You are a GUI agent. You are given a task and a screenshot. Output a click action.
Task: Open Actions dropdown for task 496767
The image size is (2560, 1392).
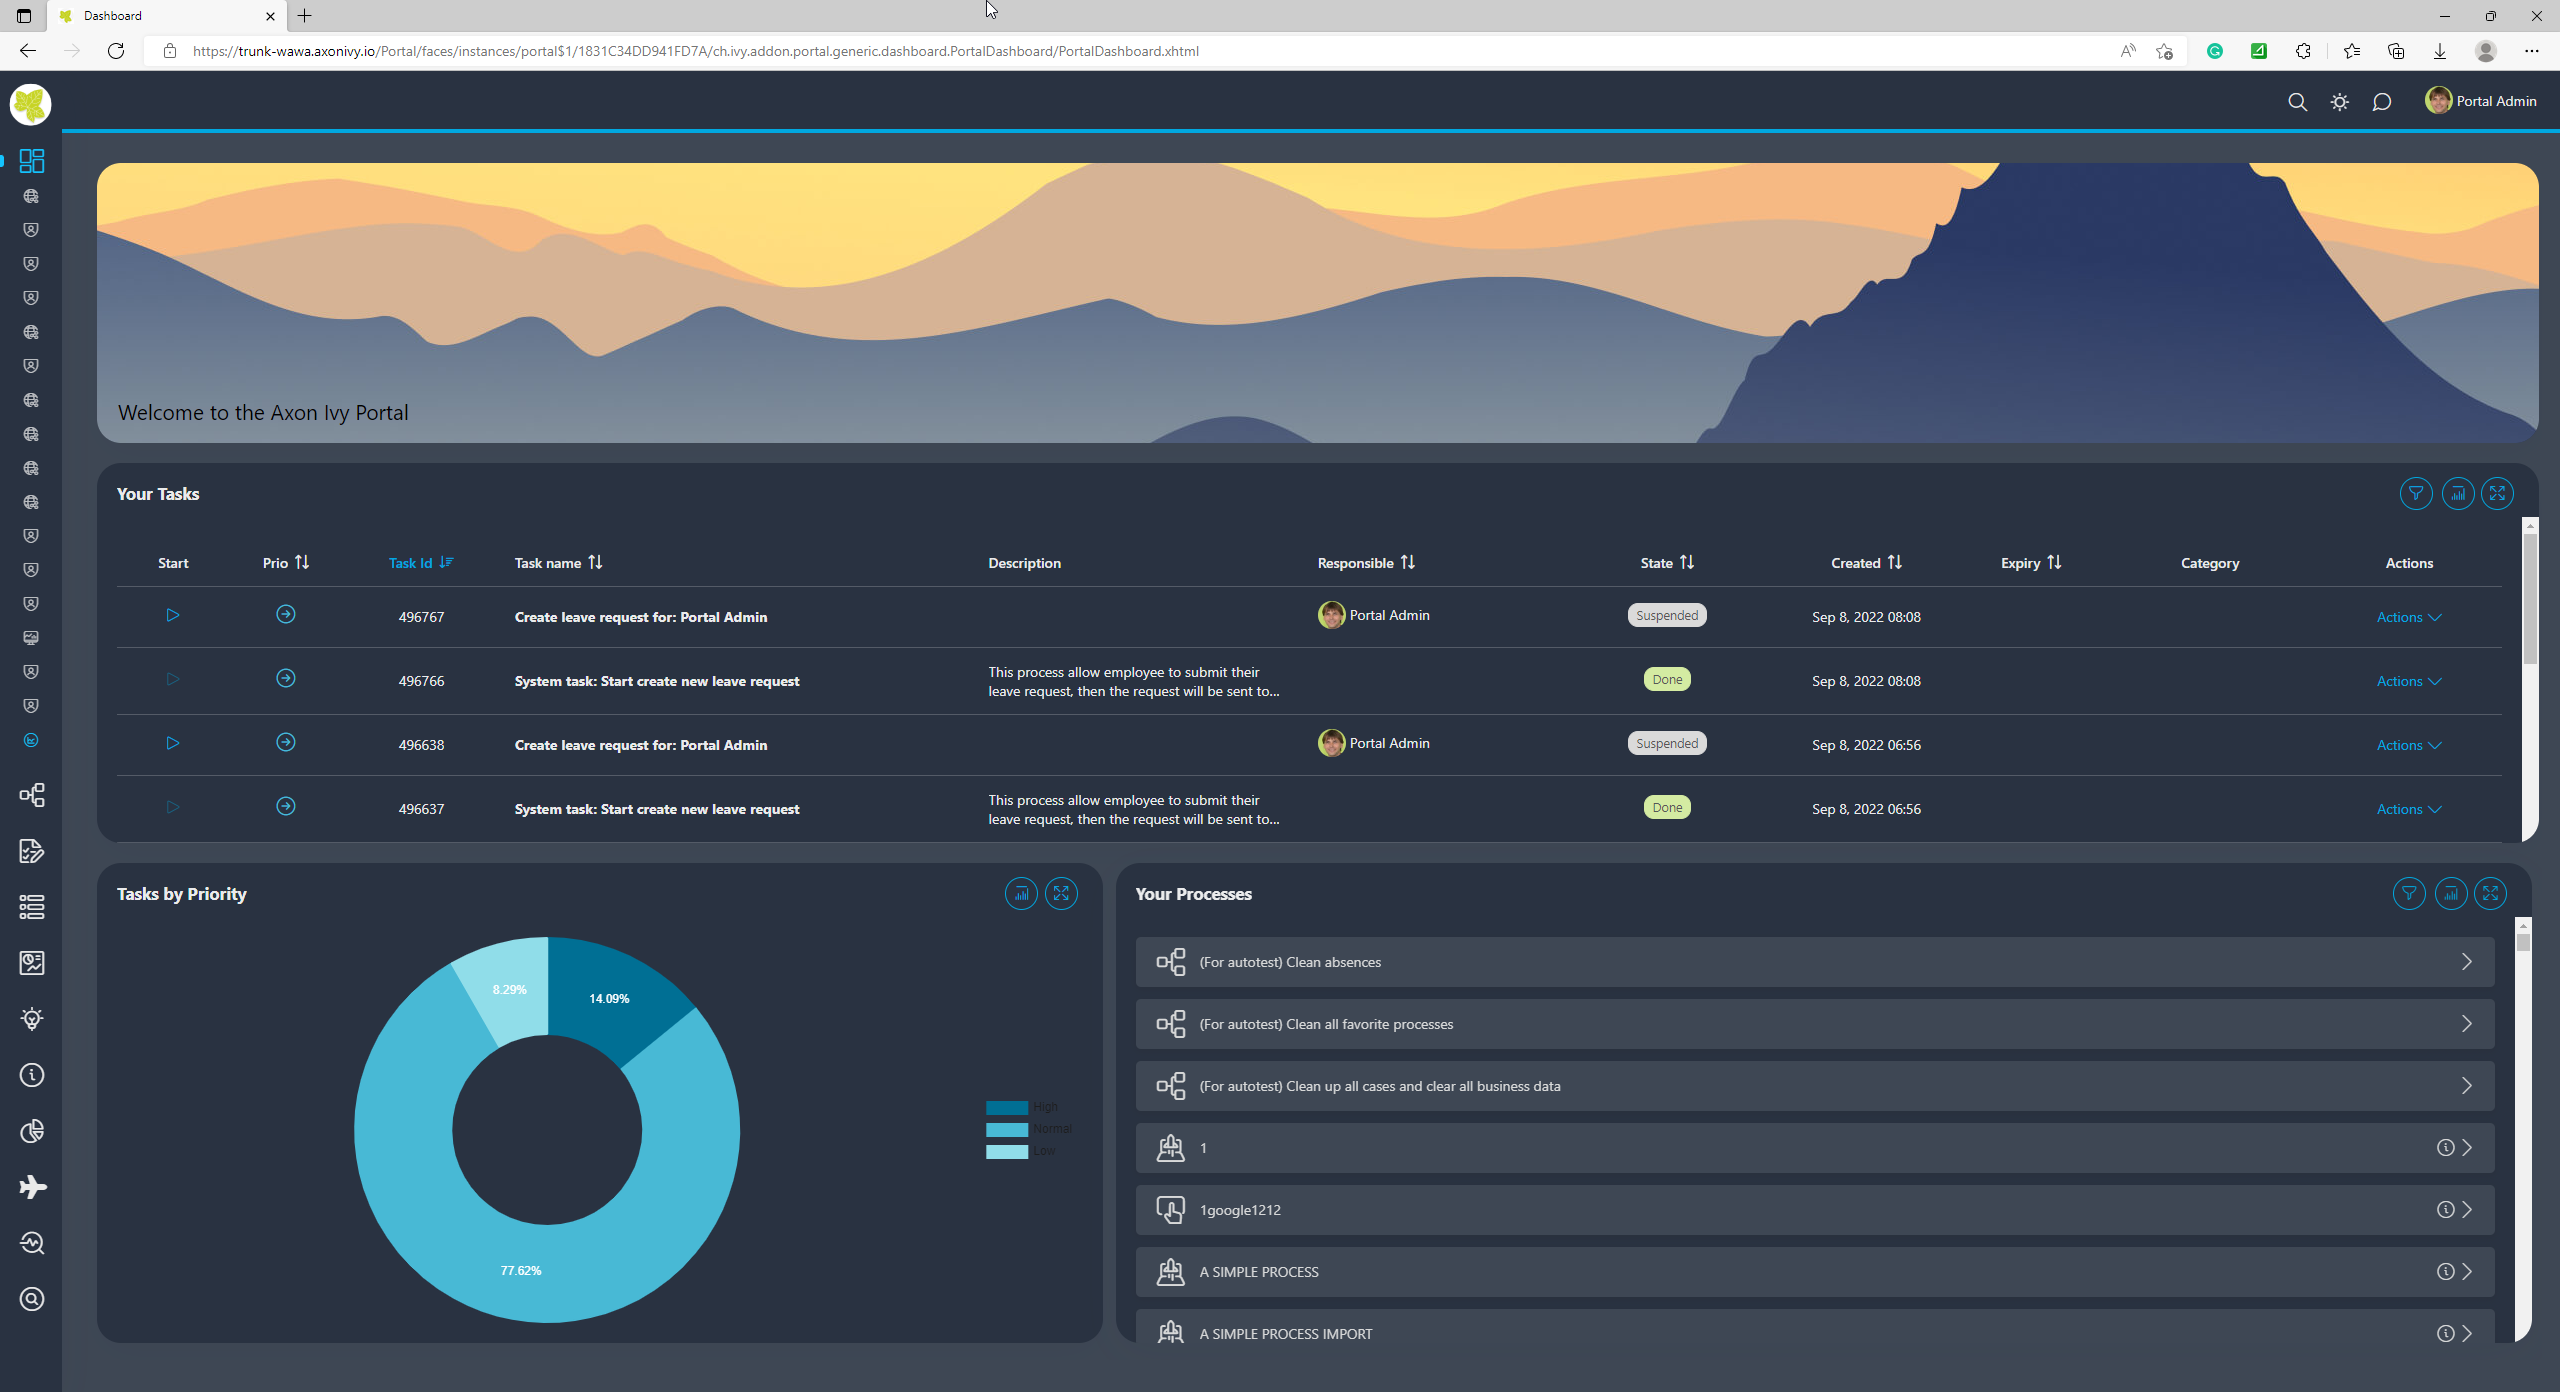click(x=2407, y=617)
